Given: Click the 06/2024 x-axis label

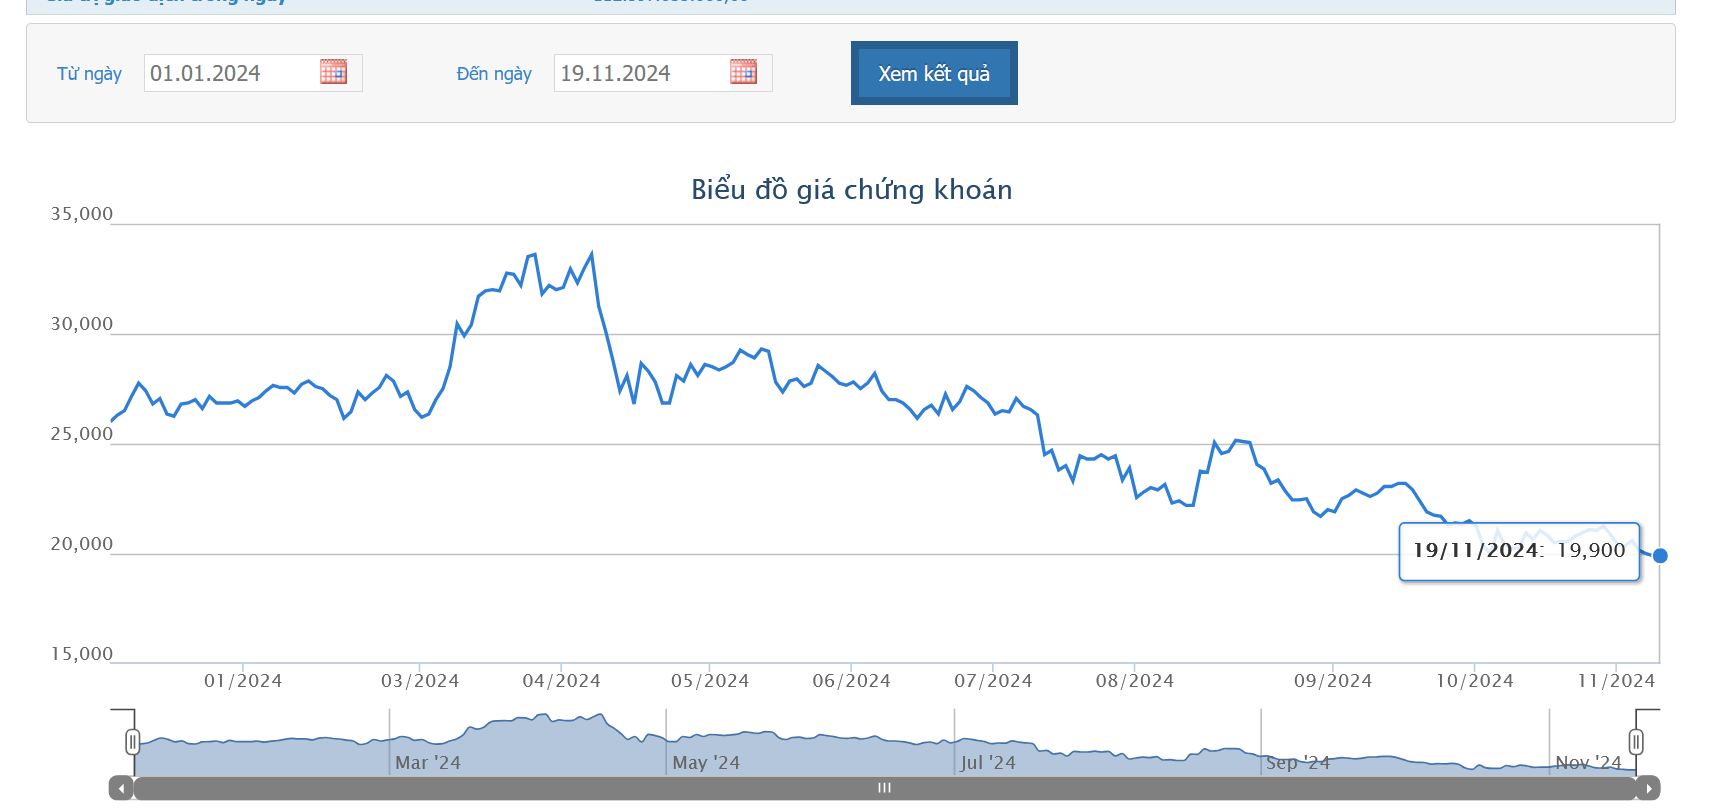Looking at the screenshot, I should coord(852,681).
